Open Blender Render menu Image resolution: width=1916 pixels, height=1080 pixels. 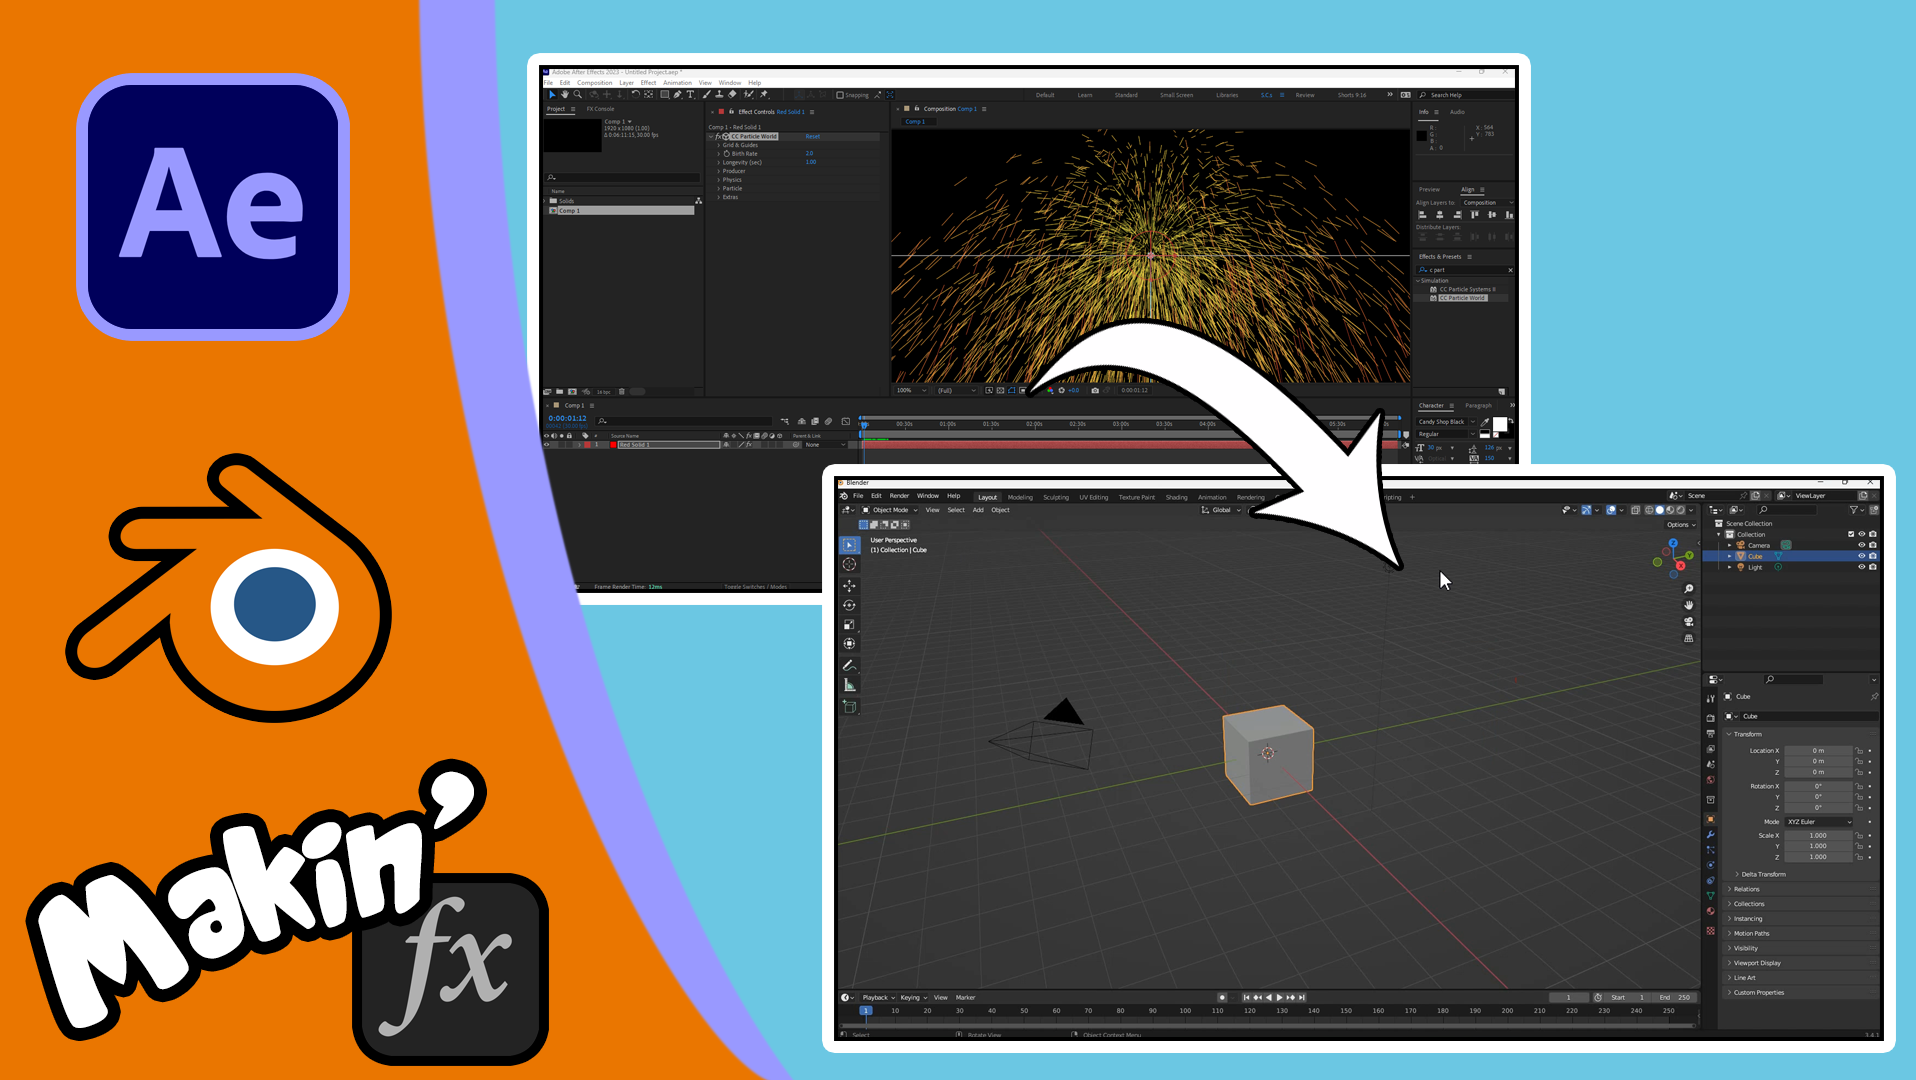pyautogui.click(x=899, y=496)
